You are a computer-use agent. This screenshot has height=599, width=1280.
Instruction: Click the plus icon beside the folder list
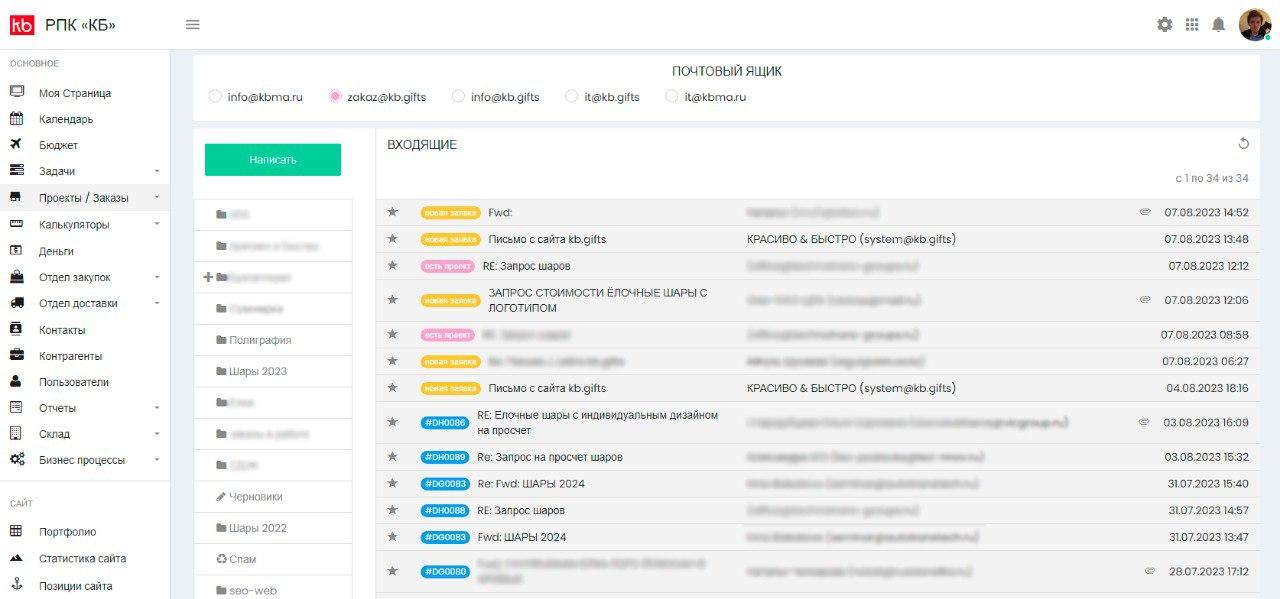click(208, 277)
